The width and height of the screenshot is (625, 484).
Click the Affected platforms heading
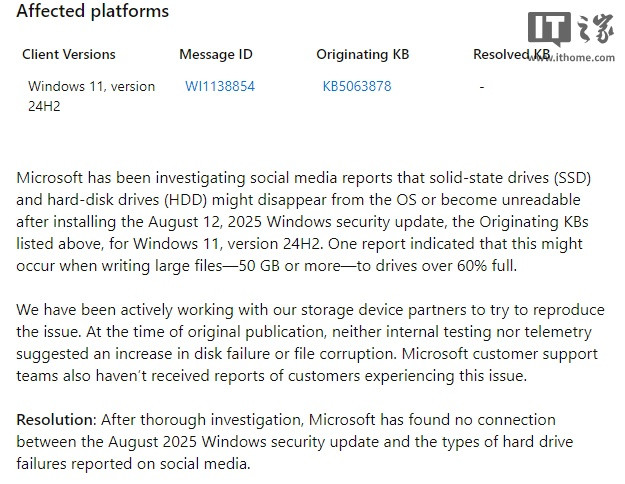[93, 12]
